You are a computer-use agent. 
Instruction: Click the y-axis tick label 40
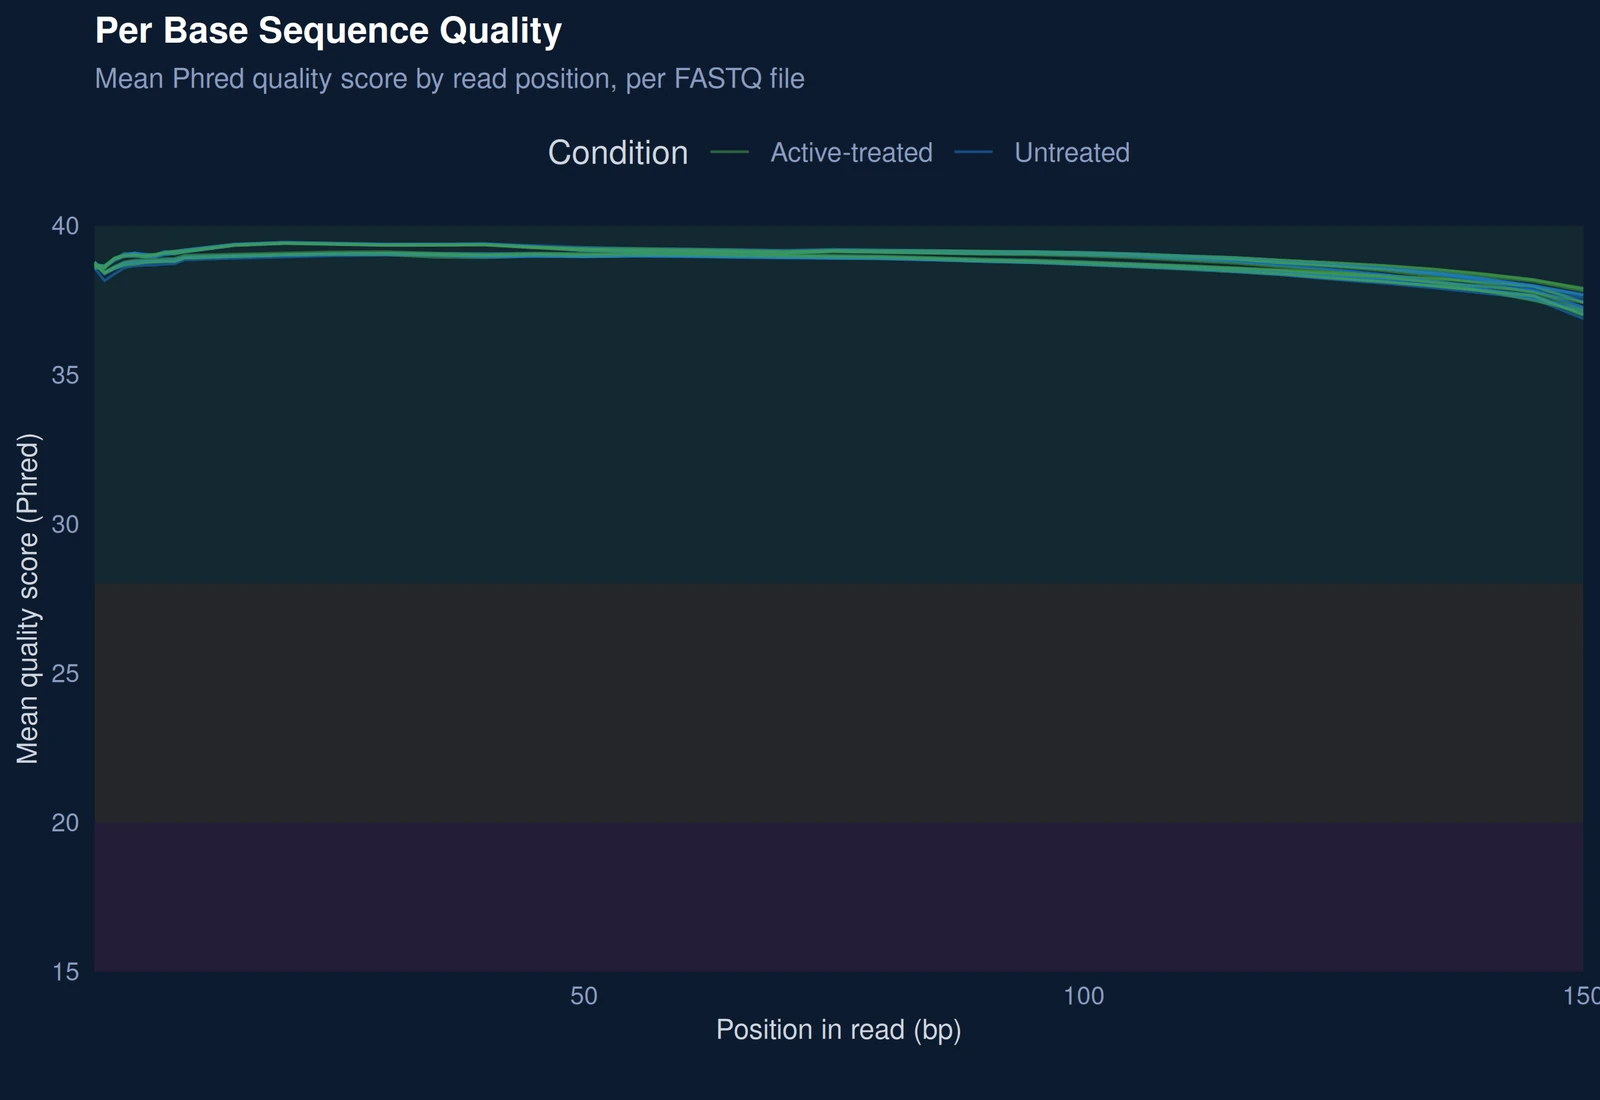(x=65, y=226)
